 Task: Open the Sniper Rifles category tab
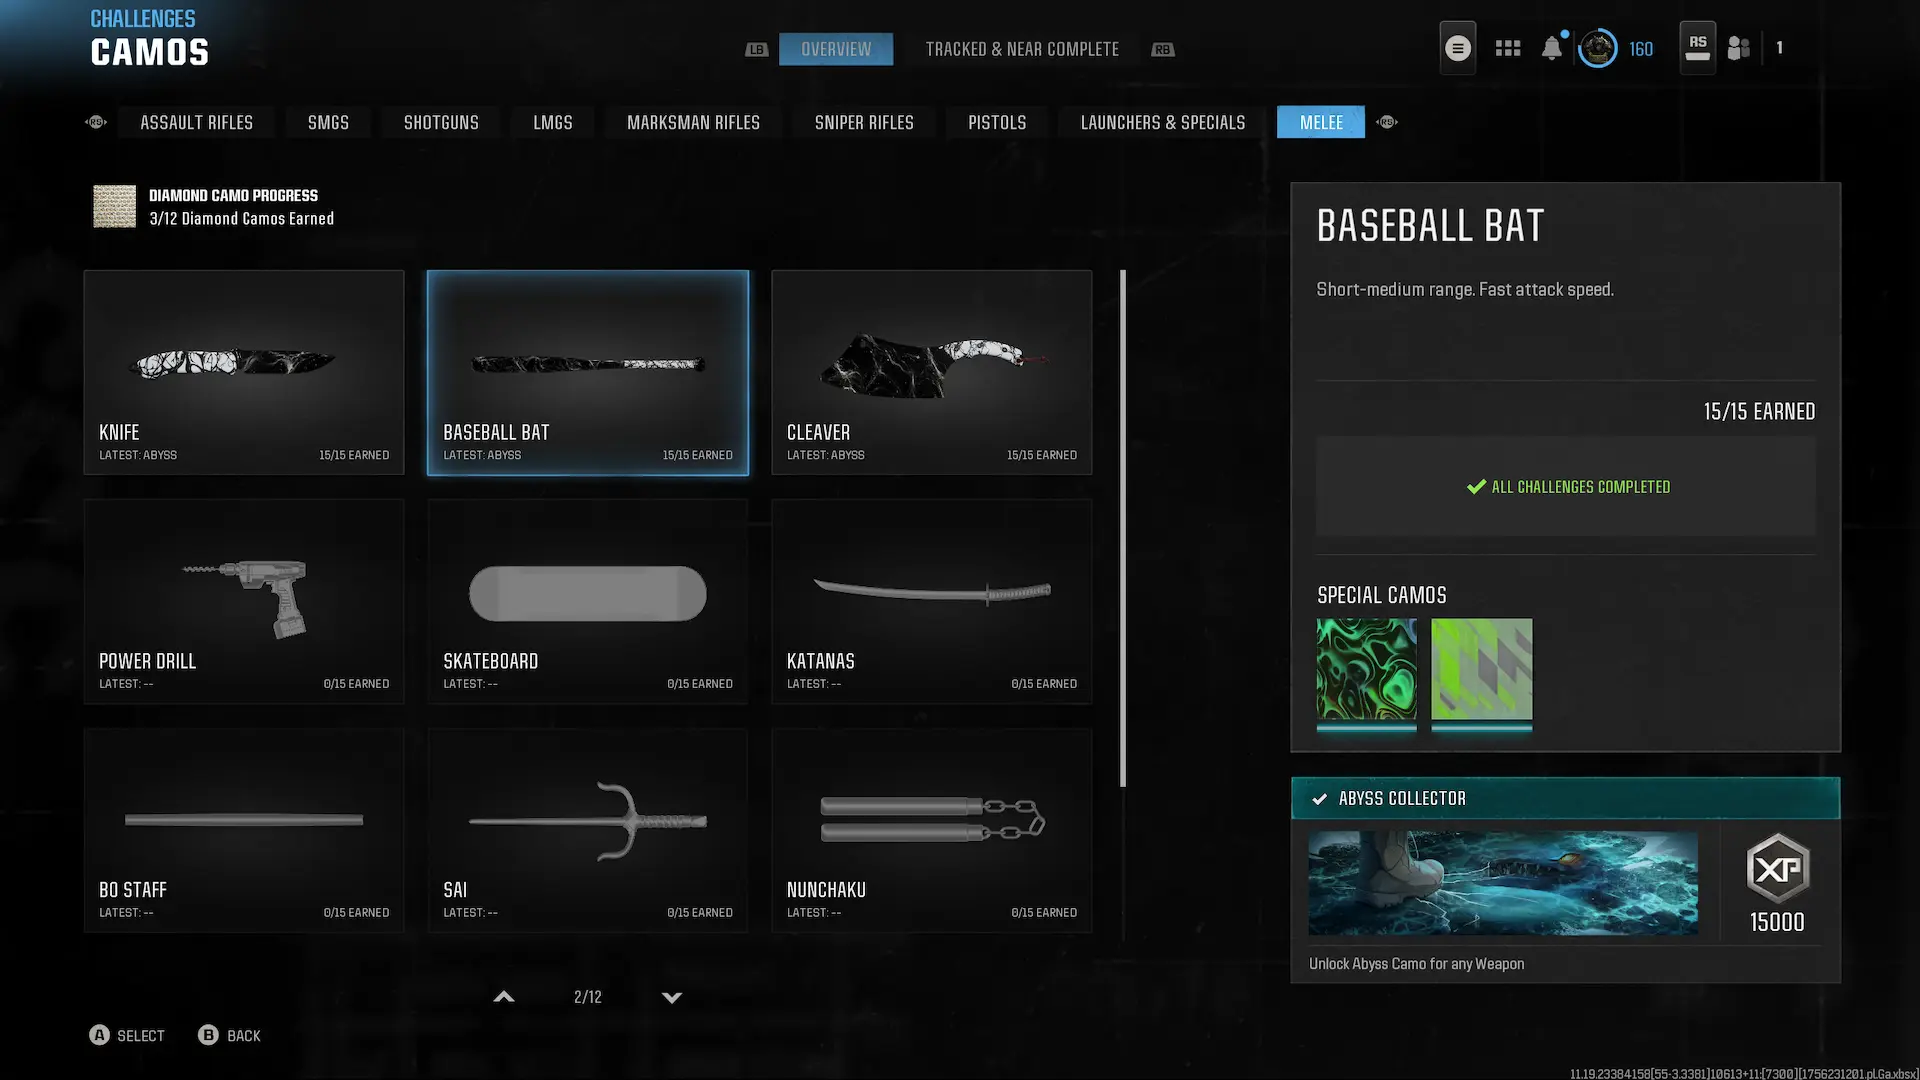click(863, 122)
